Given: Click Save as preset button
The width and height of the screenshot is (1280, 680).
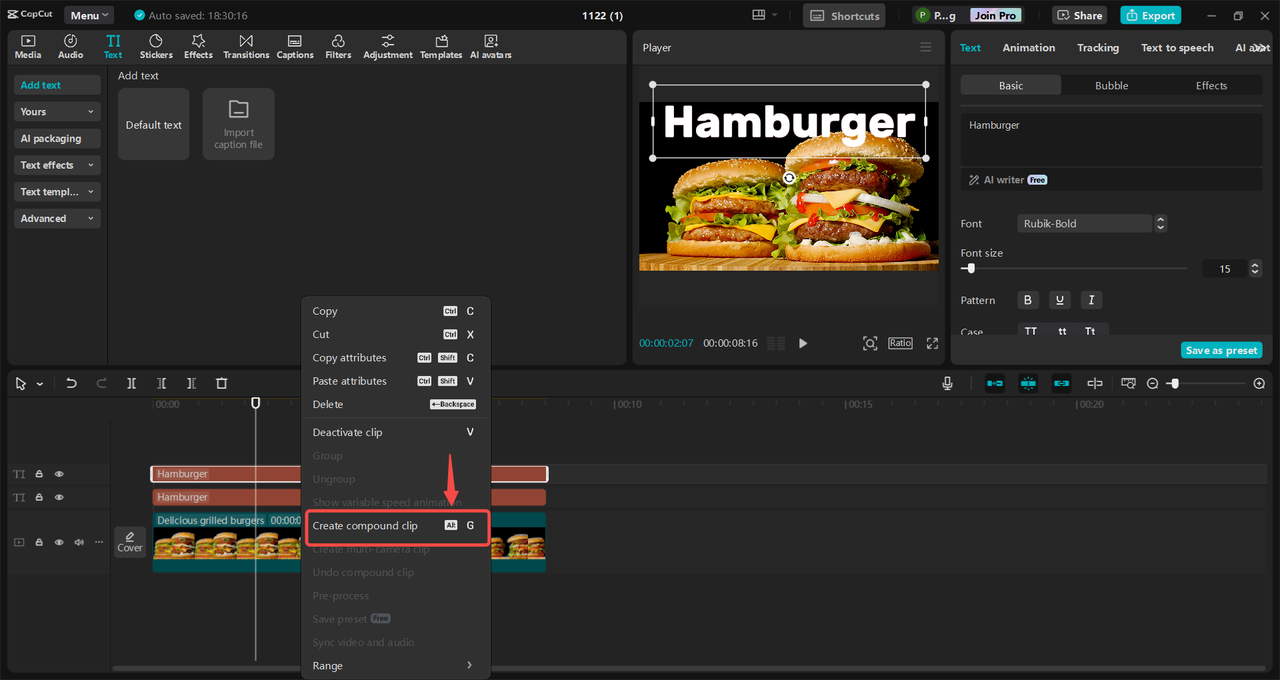Looking at the screenshot, I should [x=1221, y=350].
